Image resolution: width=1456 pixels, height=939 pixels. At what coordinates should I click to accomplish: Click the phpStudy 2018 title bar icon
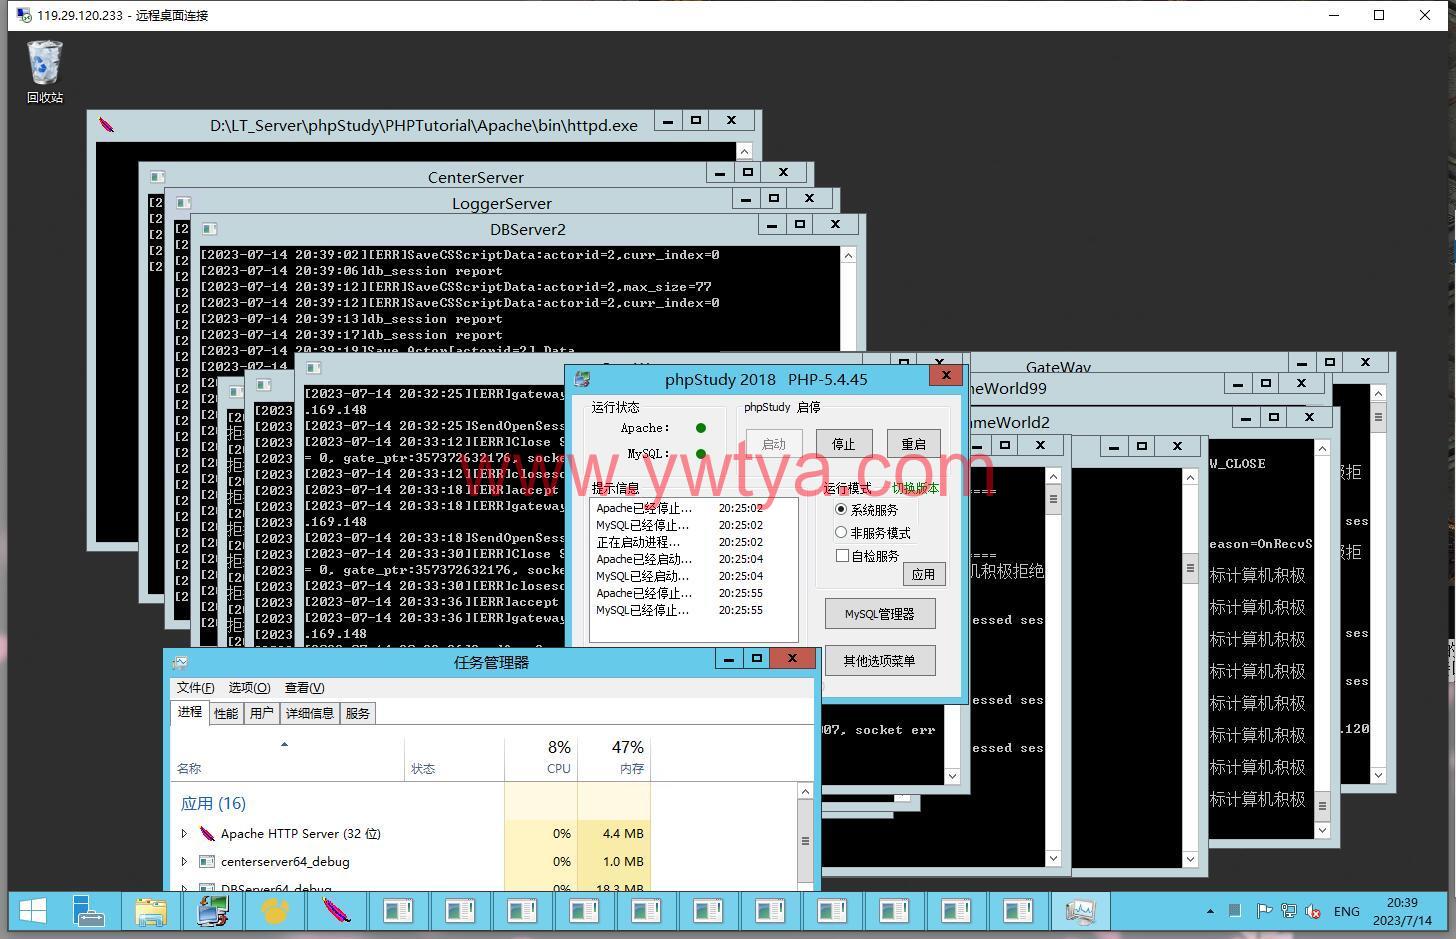click(583, 379)
